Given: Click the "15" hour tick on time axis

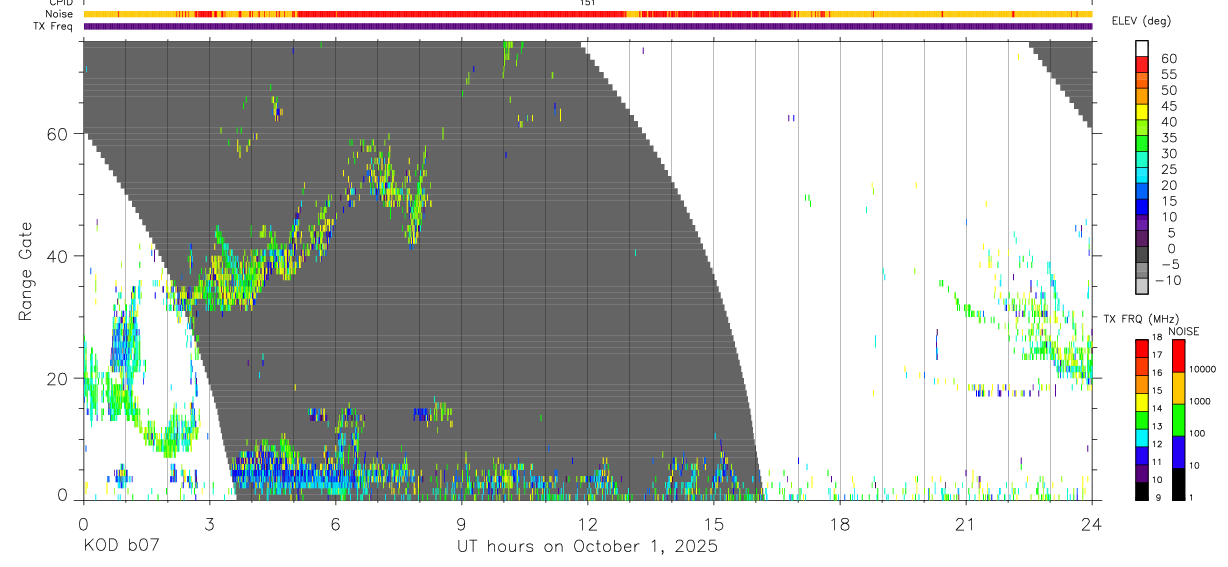Looking at the screenshot, I should (713, 523).
